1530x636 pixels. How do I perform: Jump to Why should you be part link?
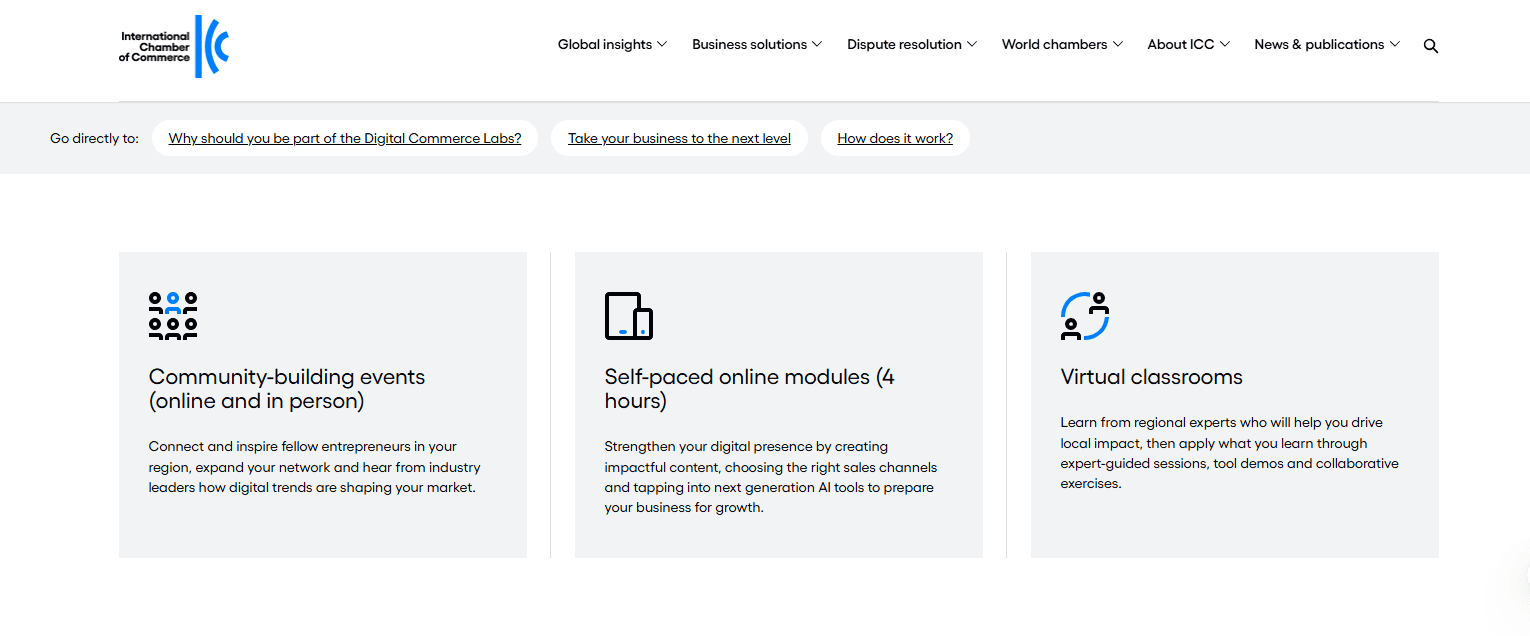tap(345, 138)
